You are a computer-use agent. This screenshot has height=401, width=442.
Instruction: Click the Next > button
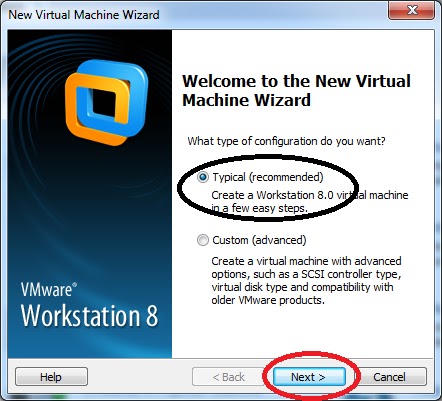[309, 377]
